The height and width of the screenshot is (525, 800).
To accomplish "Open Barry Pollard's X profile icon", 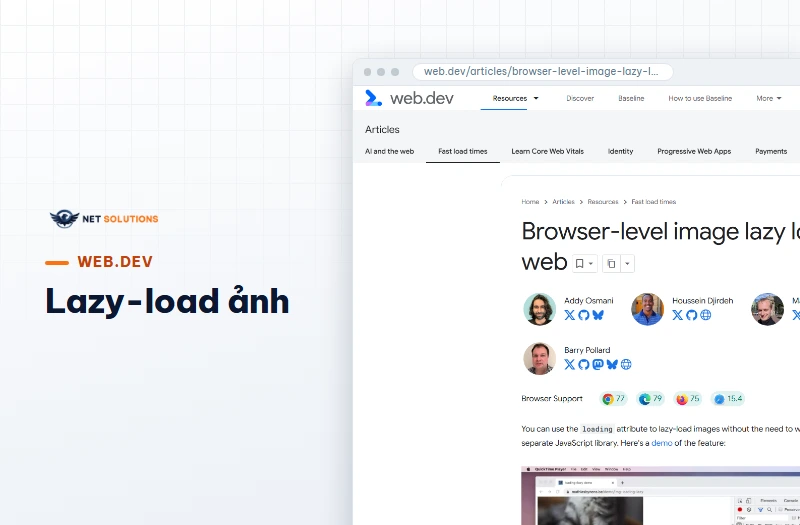I will click(569, 364).
